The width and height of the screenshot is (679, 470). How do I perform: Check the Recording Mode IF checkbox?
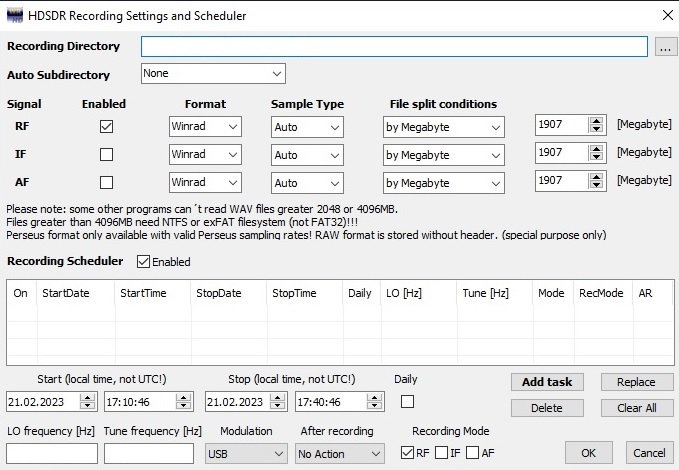pos(441,453)
